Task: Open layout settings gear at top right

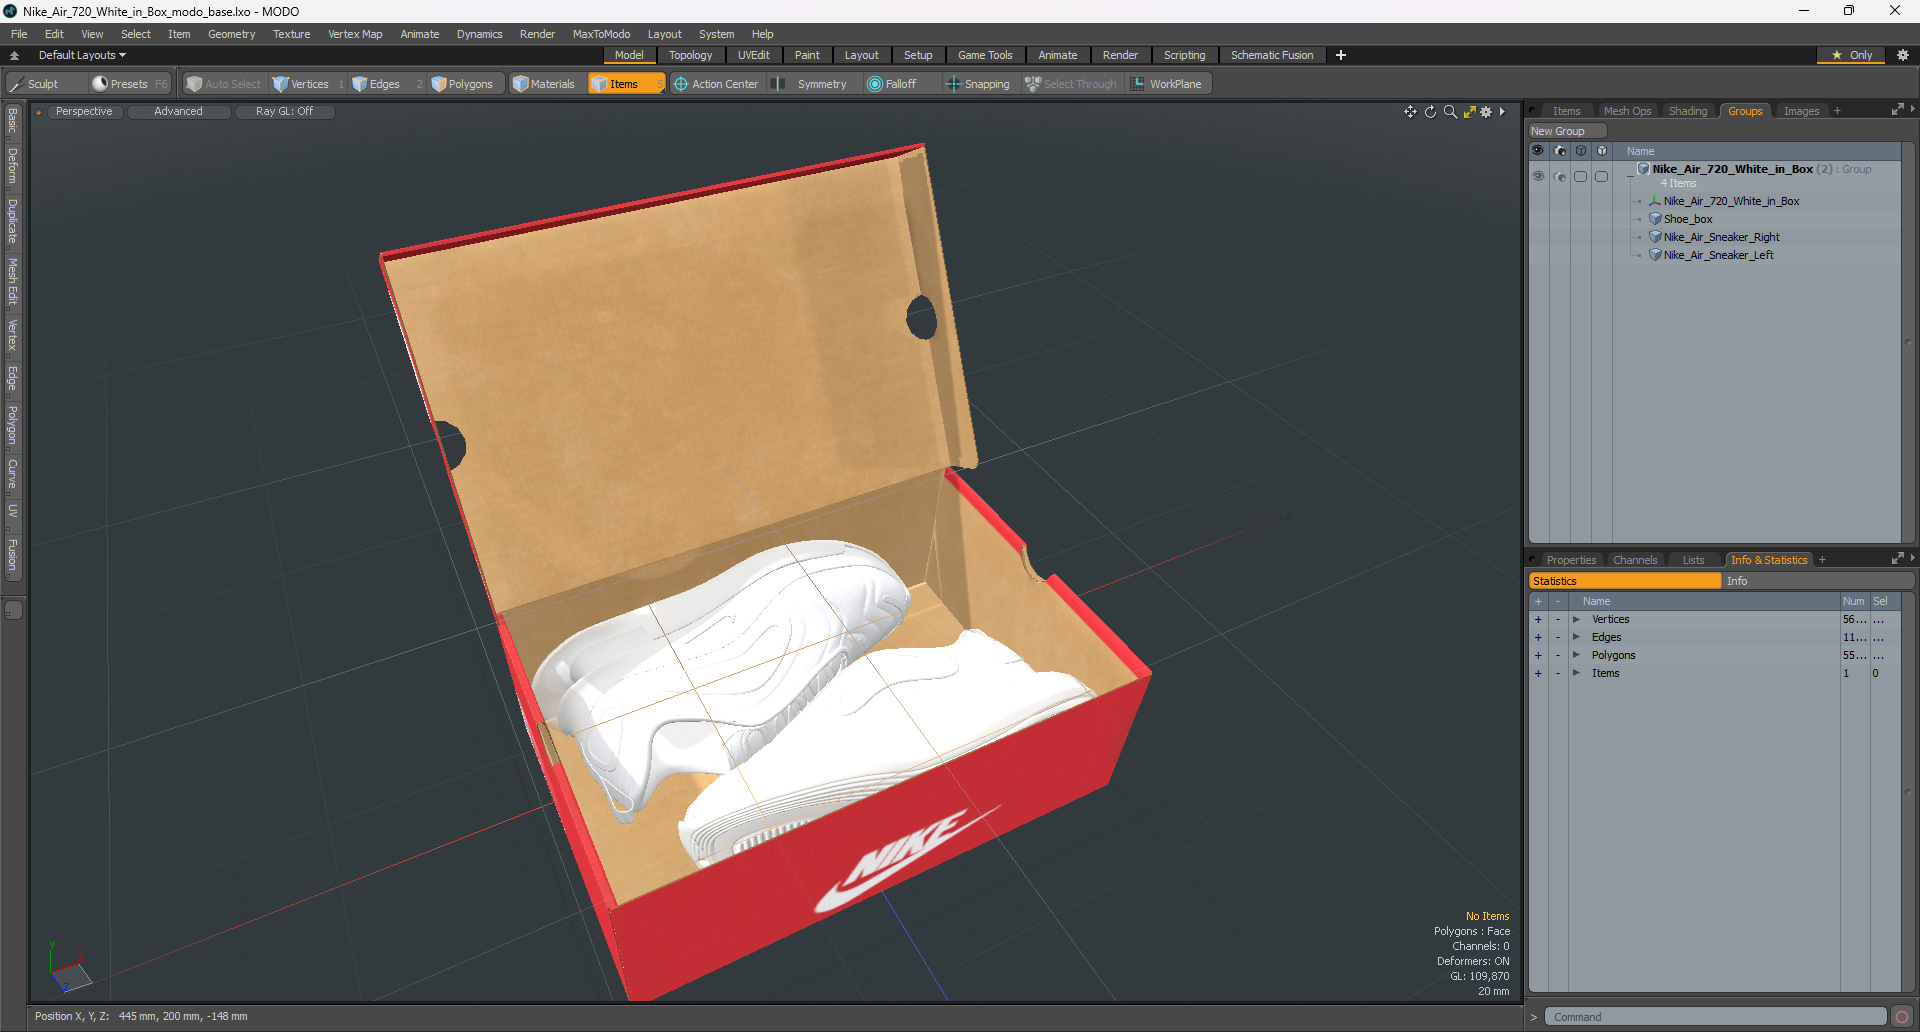Action: click(x=1902, y=55)
